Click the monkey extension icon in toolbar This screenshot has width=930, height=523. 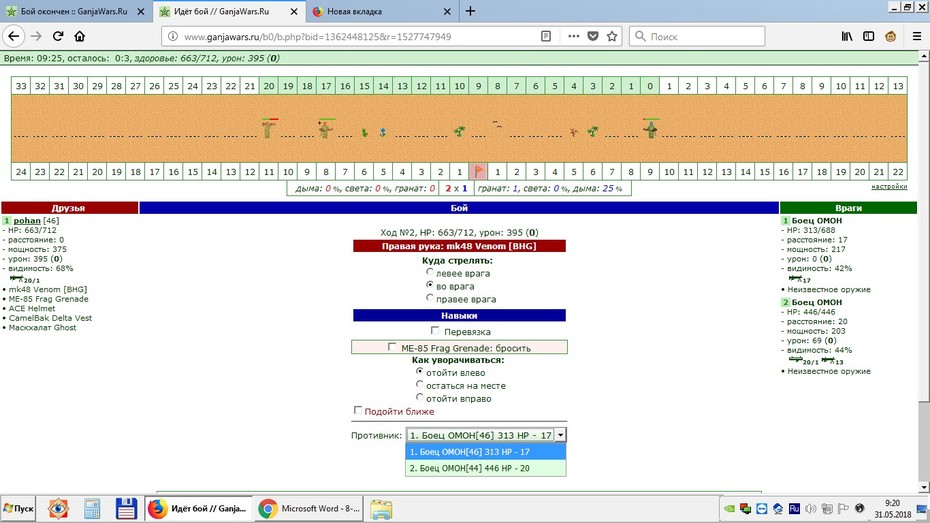point(890,36)
